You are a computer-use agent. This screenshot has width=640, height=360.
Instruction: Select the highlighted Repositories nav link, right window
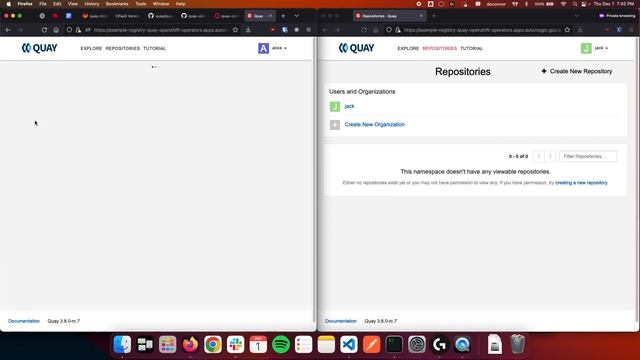[x=440, y=48]
